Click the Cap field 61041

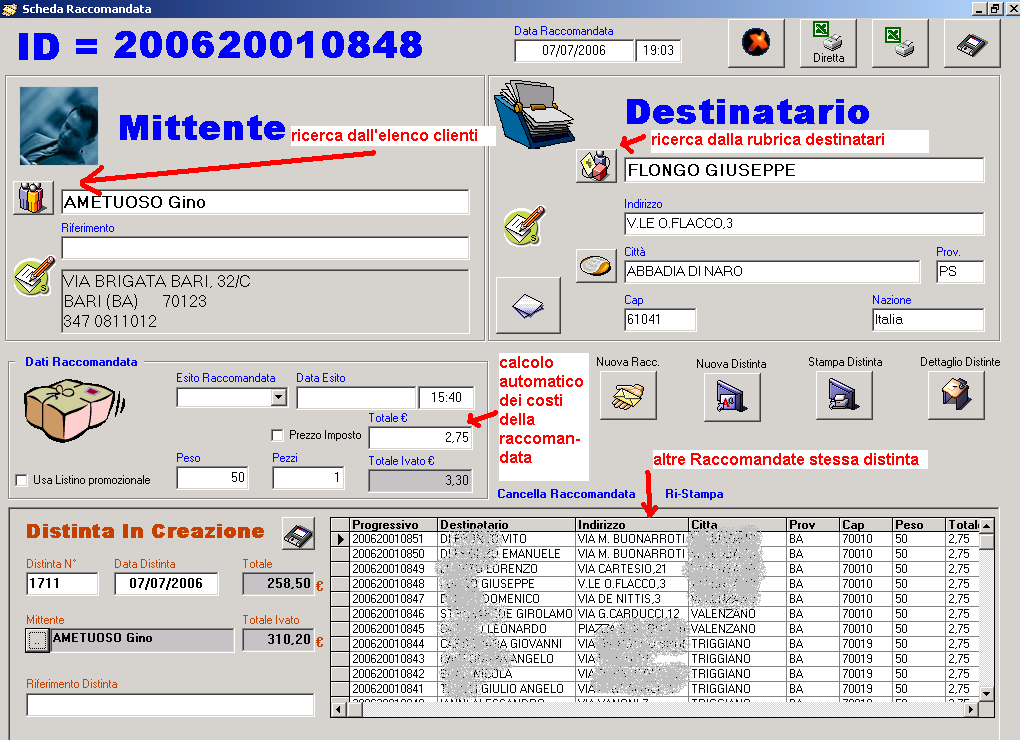coord(660,320)
